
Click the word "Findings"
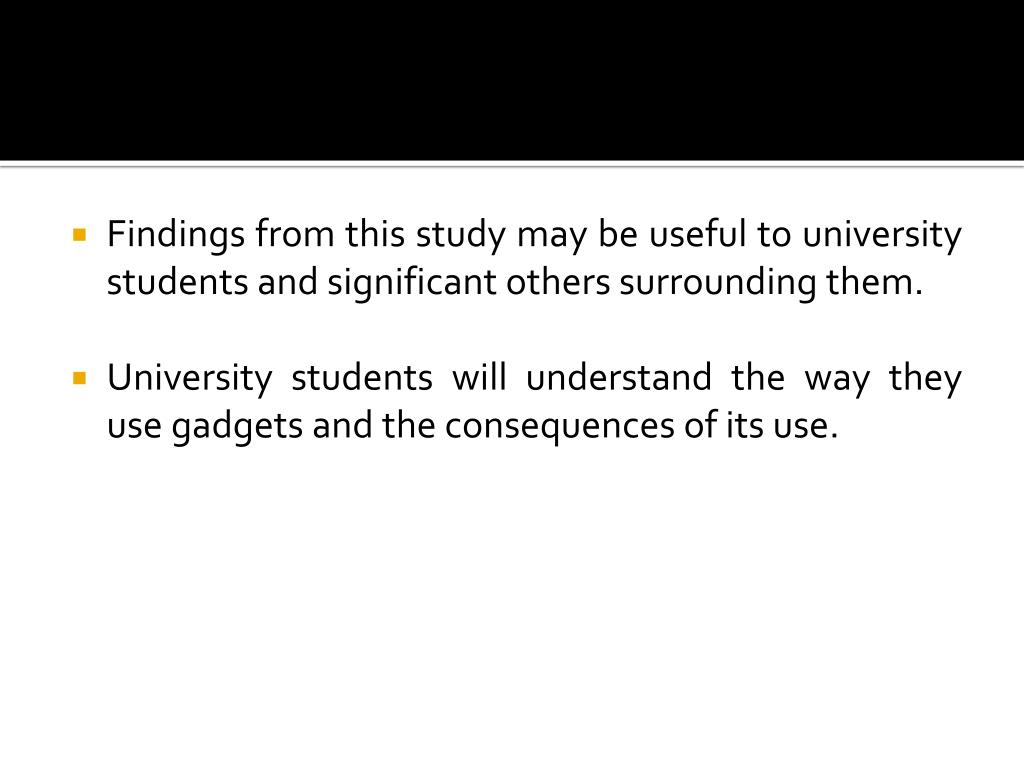click(176, 235)
